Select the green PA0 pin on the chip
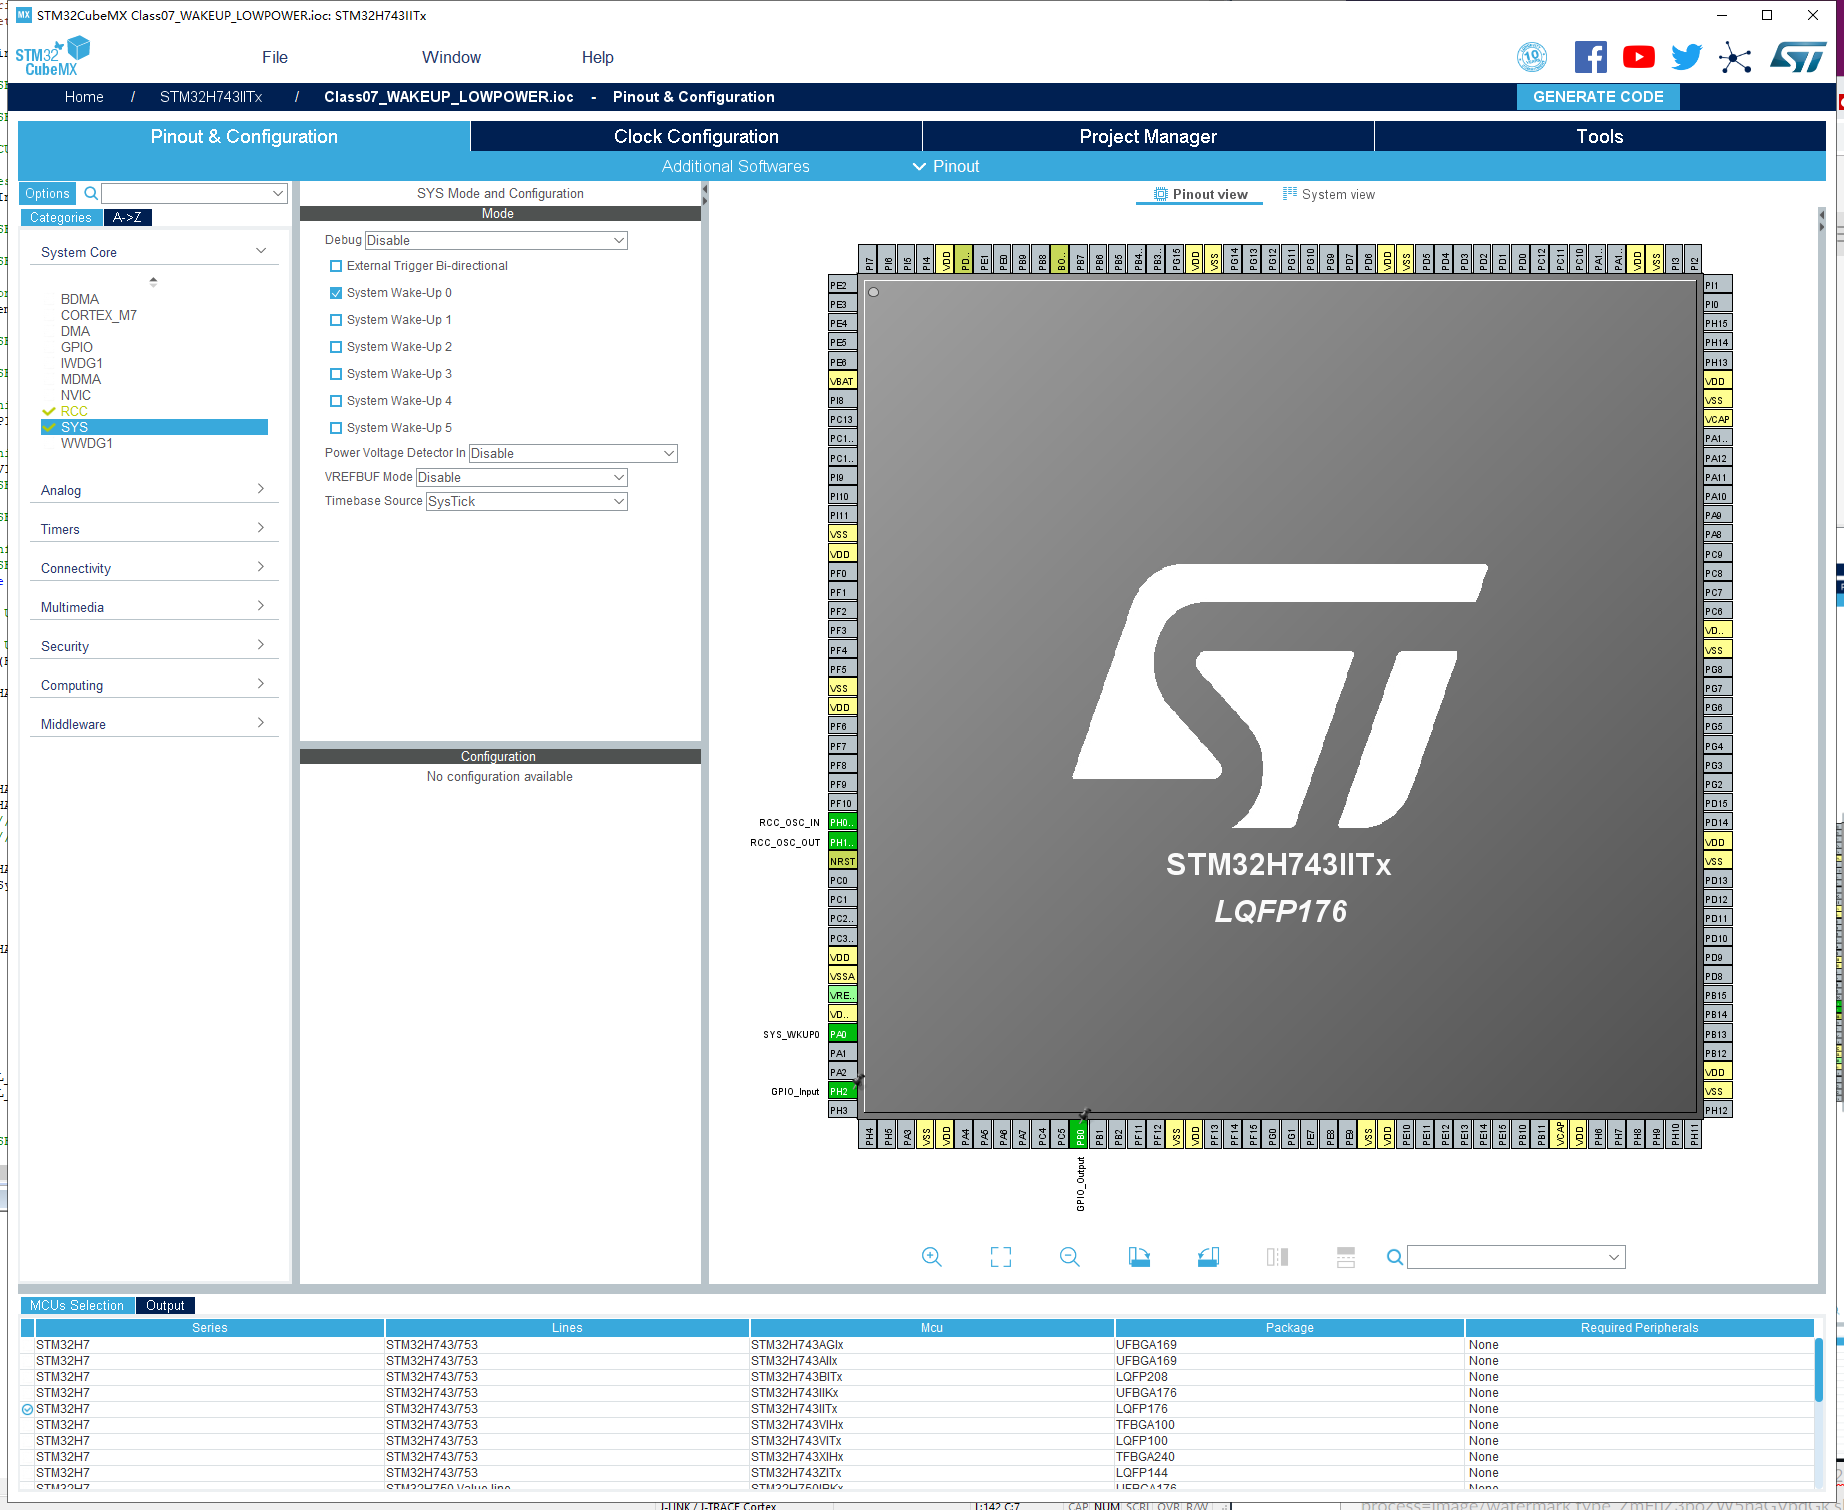The width and height of the screenshot is (1844, 1510). pyautogui.click(x=841, y=1033)
